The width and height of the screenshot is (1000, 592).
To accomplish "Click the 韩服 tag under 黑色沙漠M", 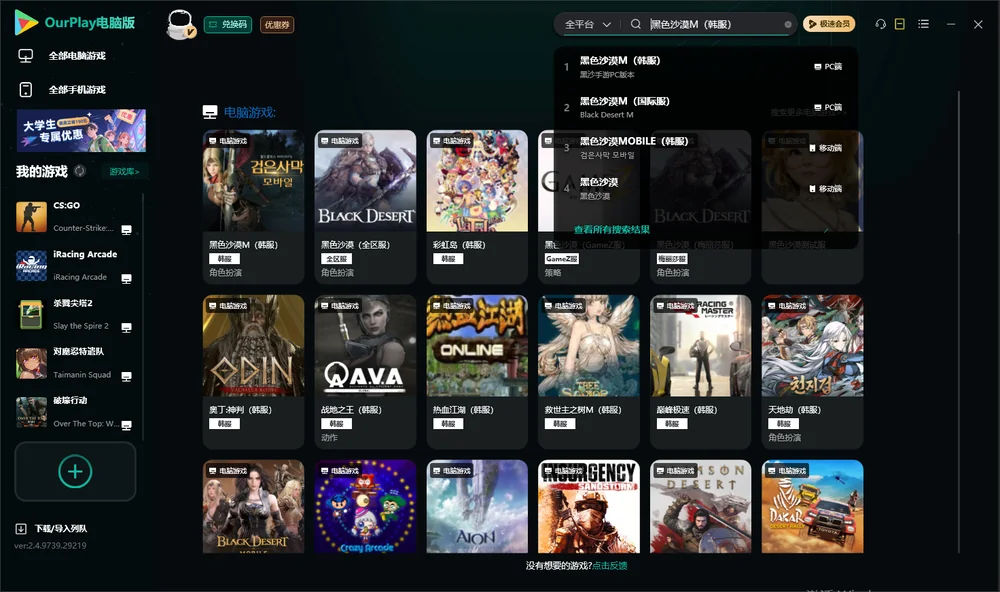I will click(x=224, y=259).
